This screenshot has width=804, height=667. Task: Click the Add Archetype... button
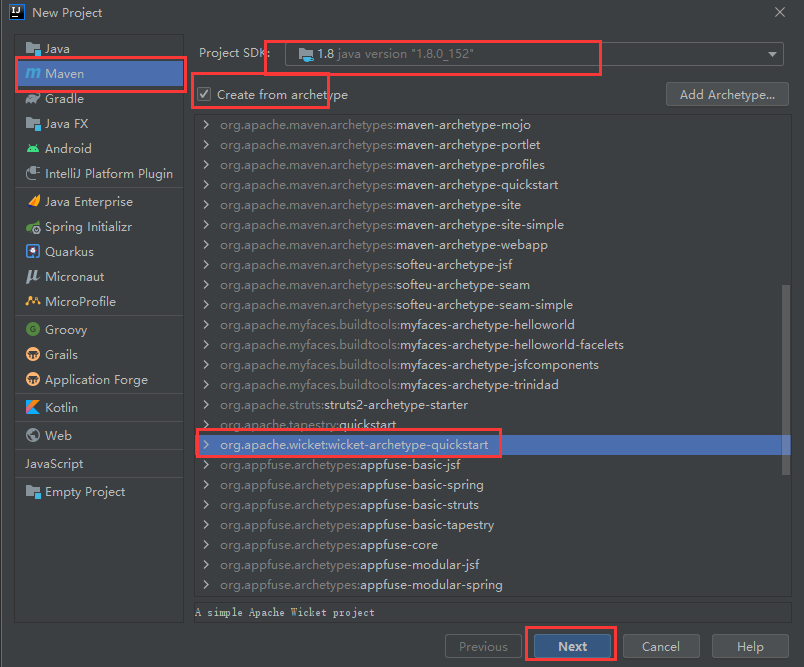[x=727, y=94]
